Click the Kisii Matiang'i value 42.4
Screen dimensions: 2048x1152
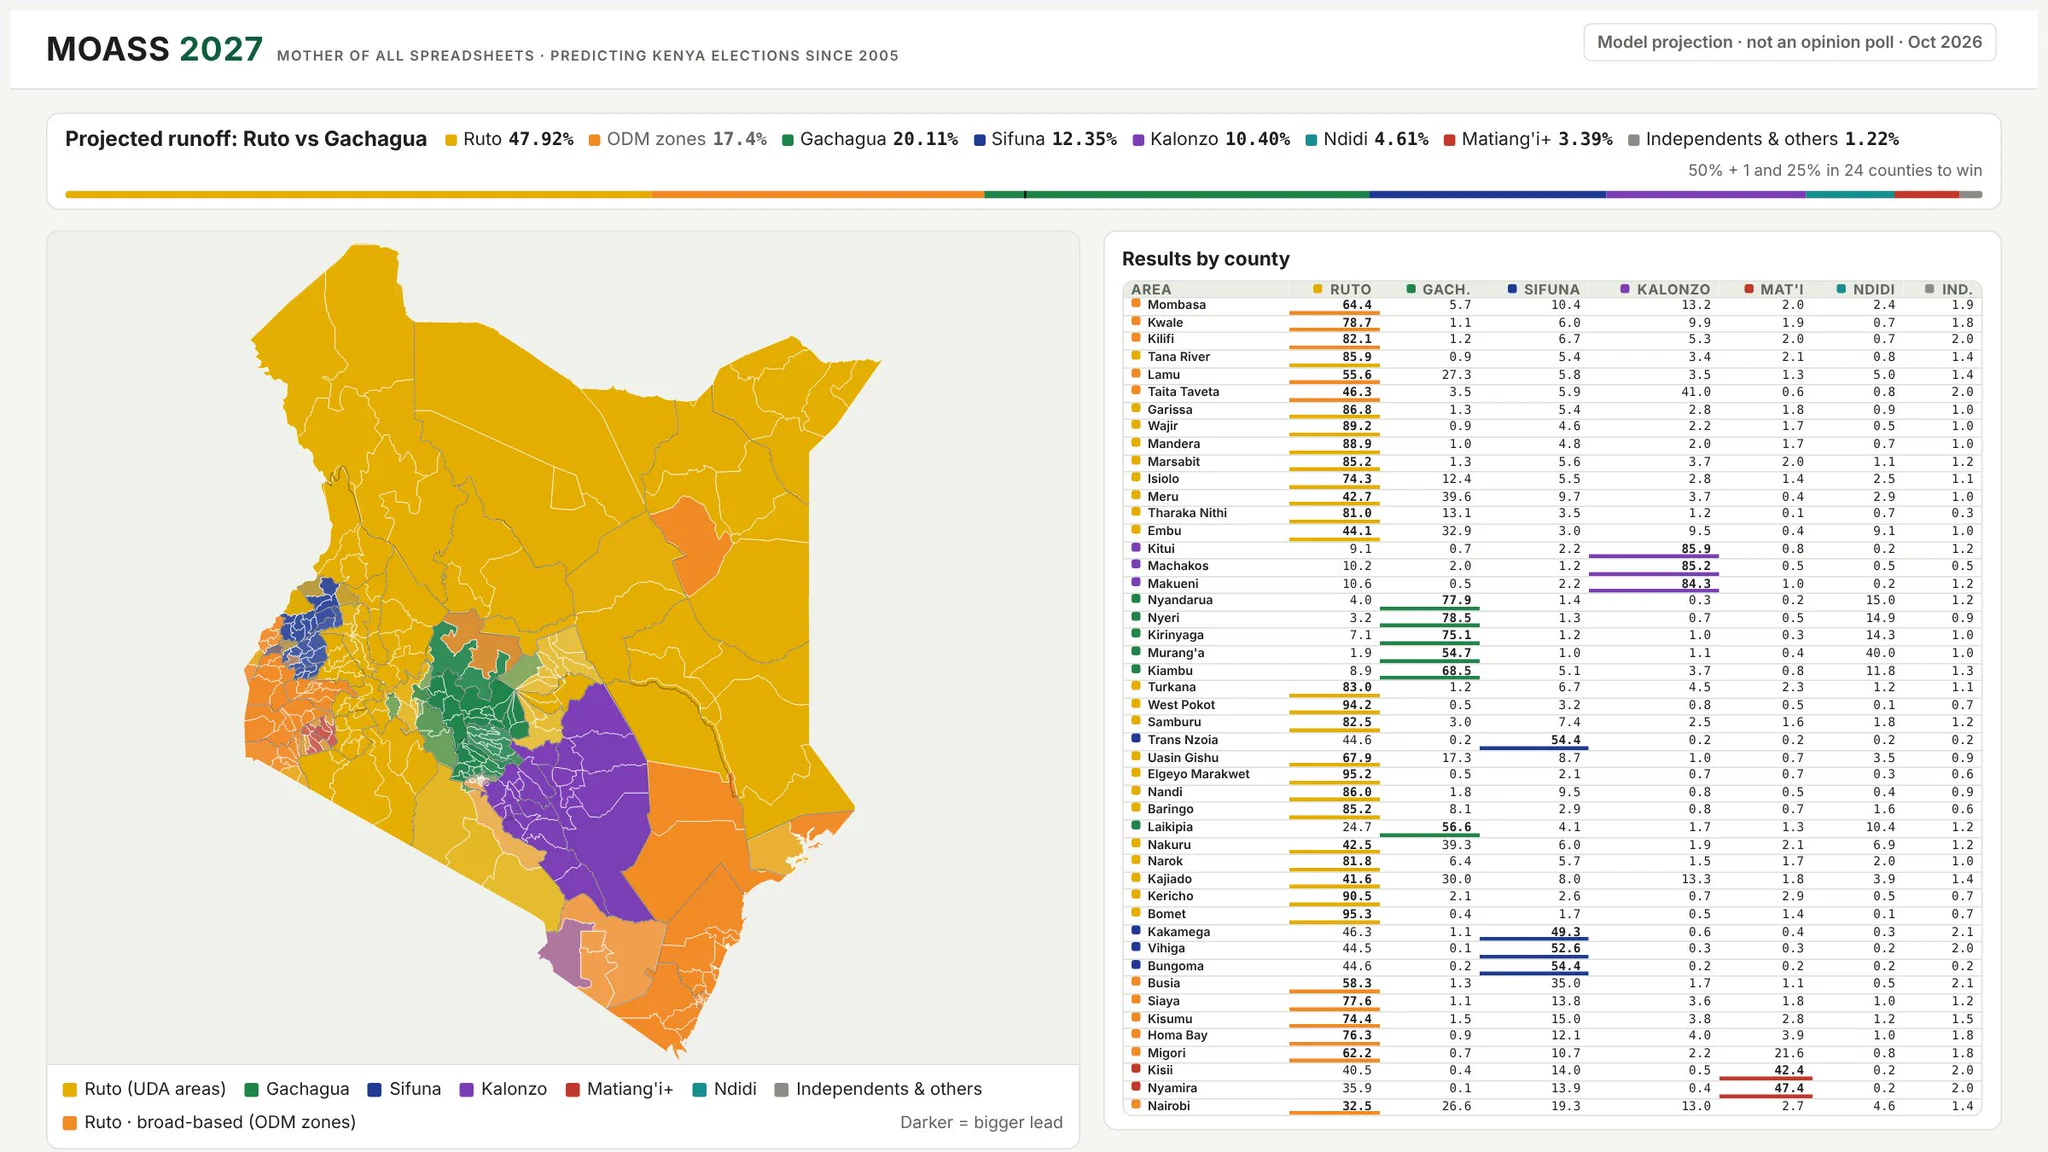click(x=1789, y=1070)
